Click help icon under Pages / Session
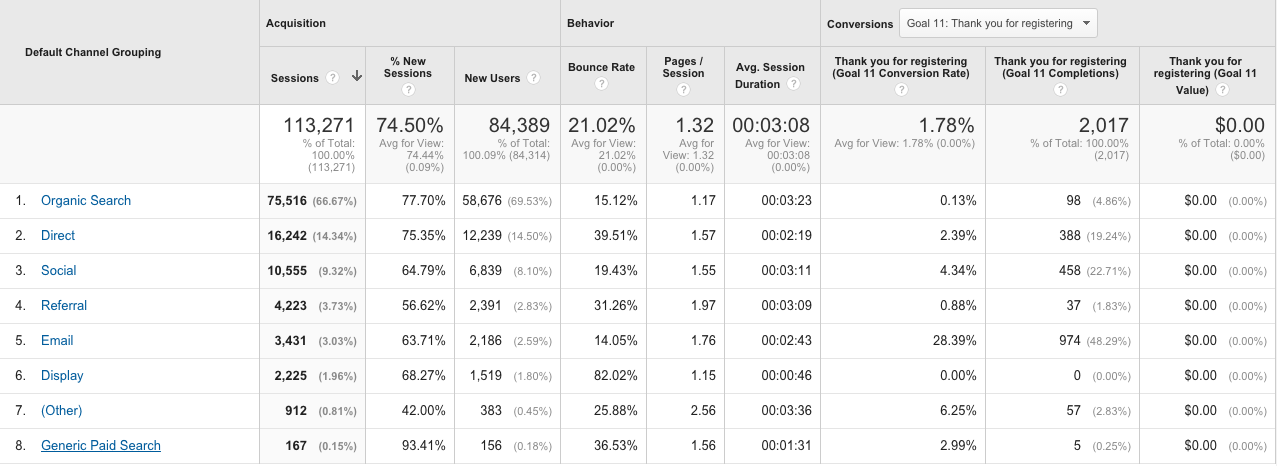 (x=683, y=90)
